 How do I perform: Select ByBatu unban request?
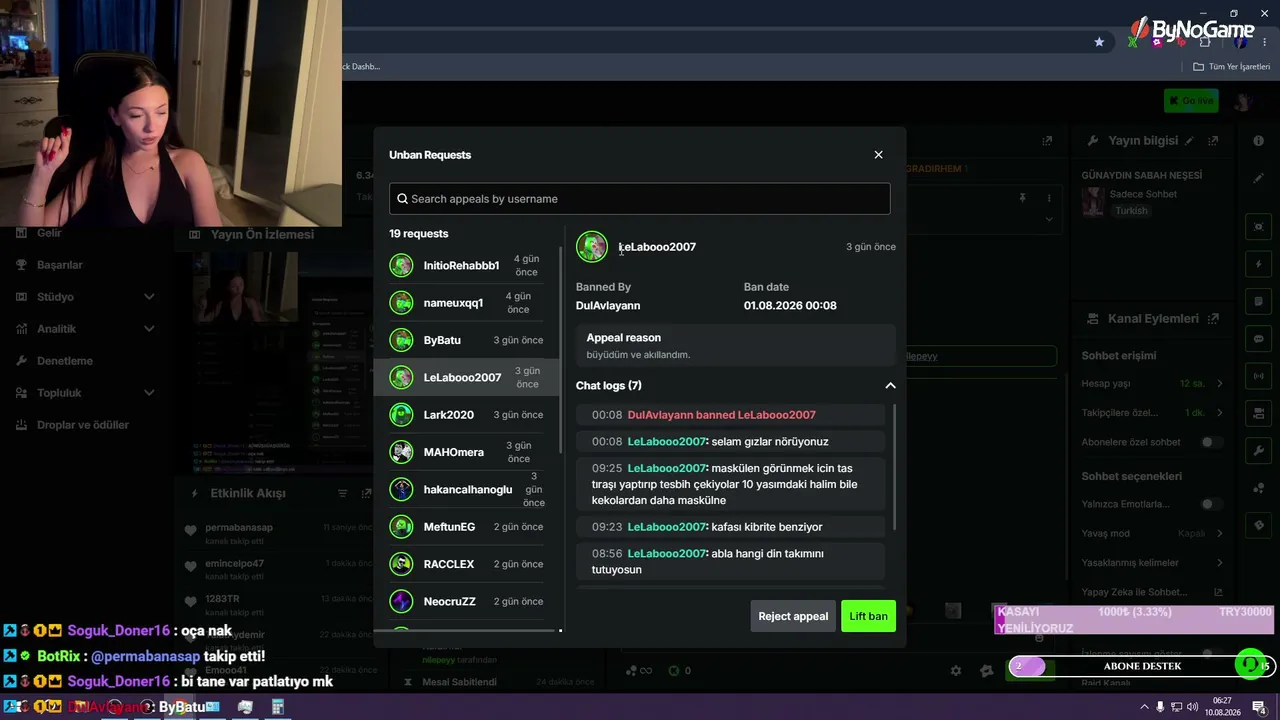point(466,340)
